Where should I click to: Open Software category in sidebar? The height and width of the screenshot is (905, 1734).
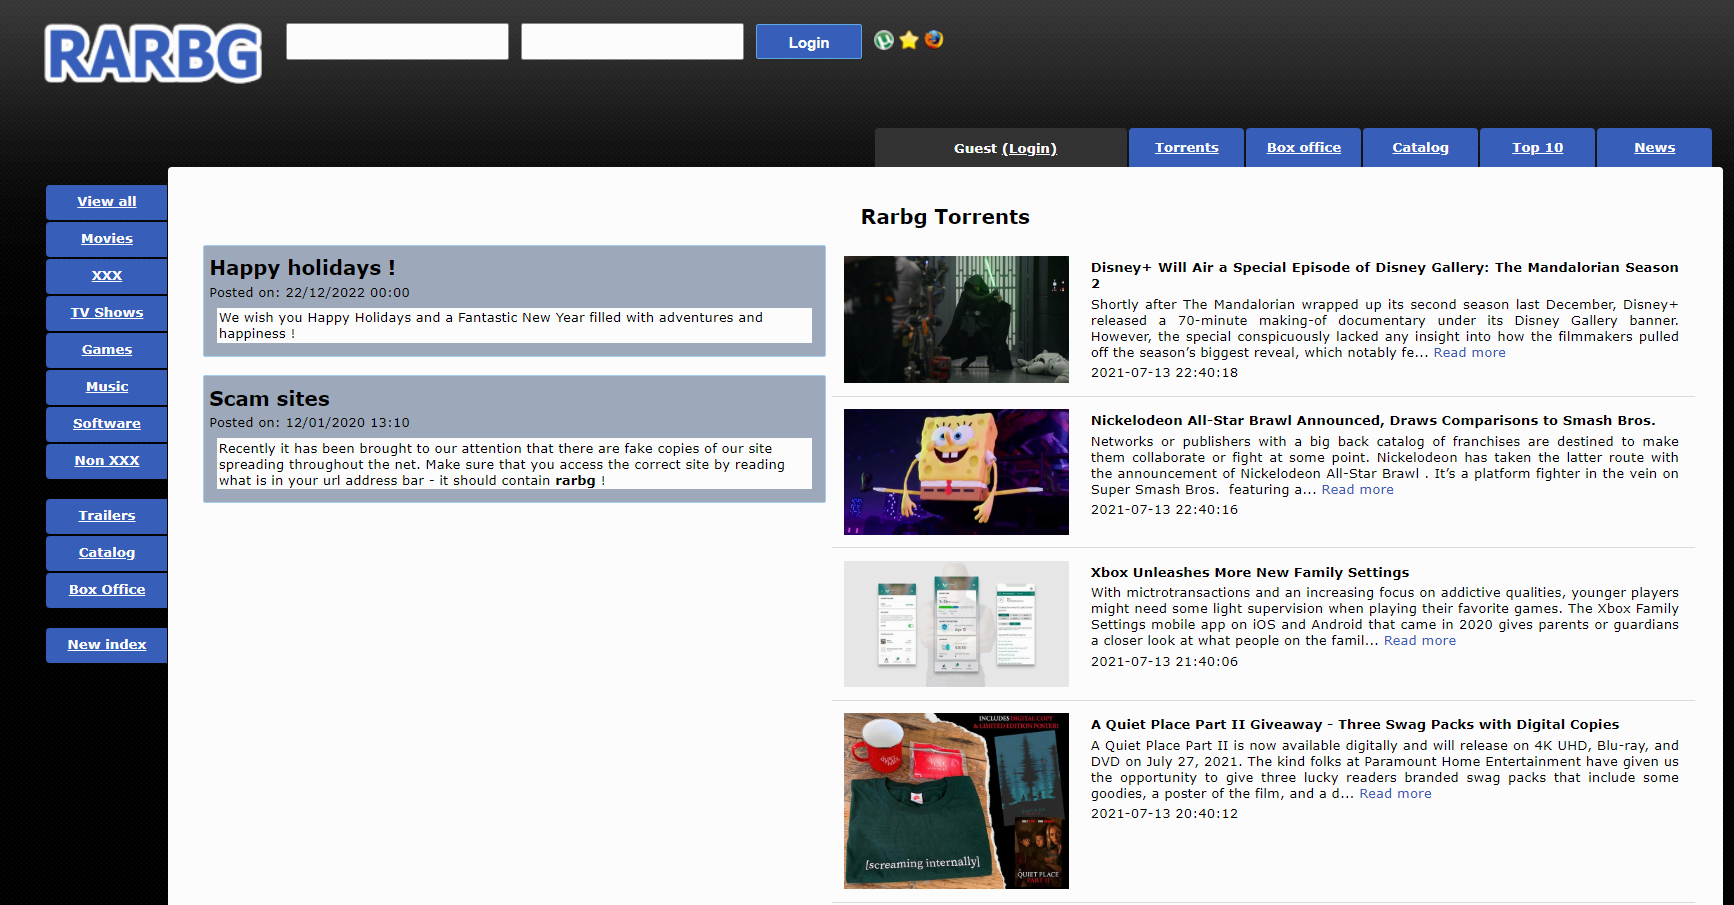pos(107,423)
